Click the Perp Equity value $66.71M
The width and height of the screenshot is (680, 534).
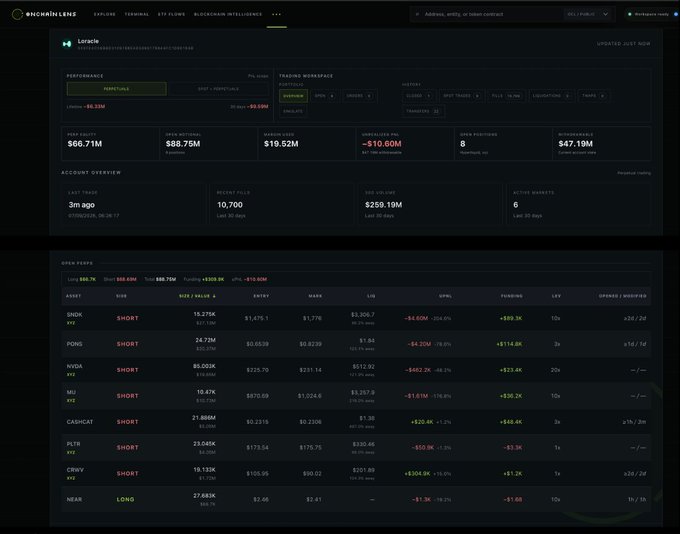(85, 144)
